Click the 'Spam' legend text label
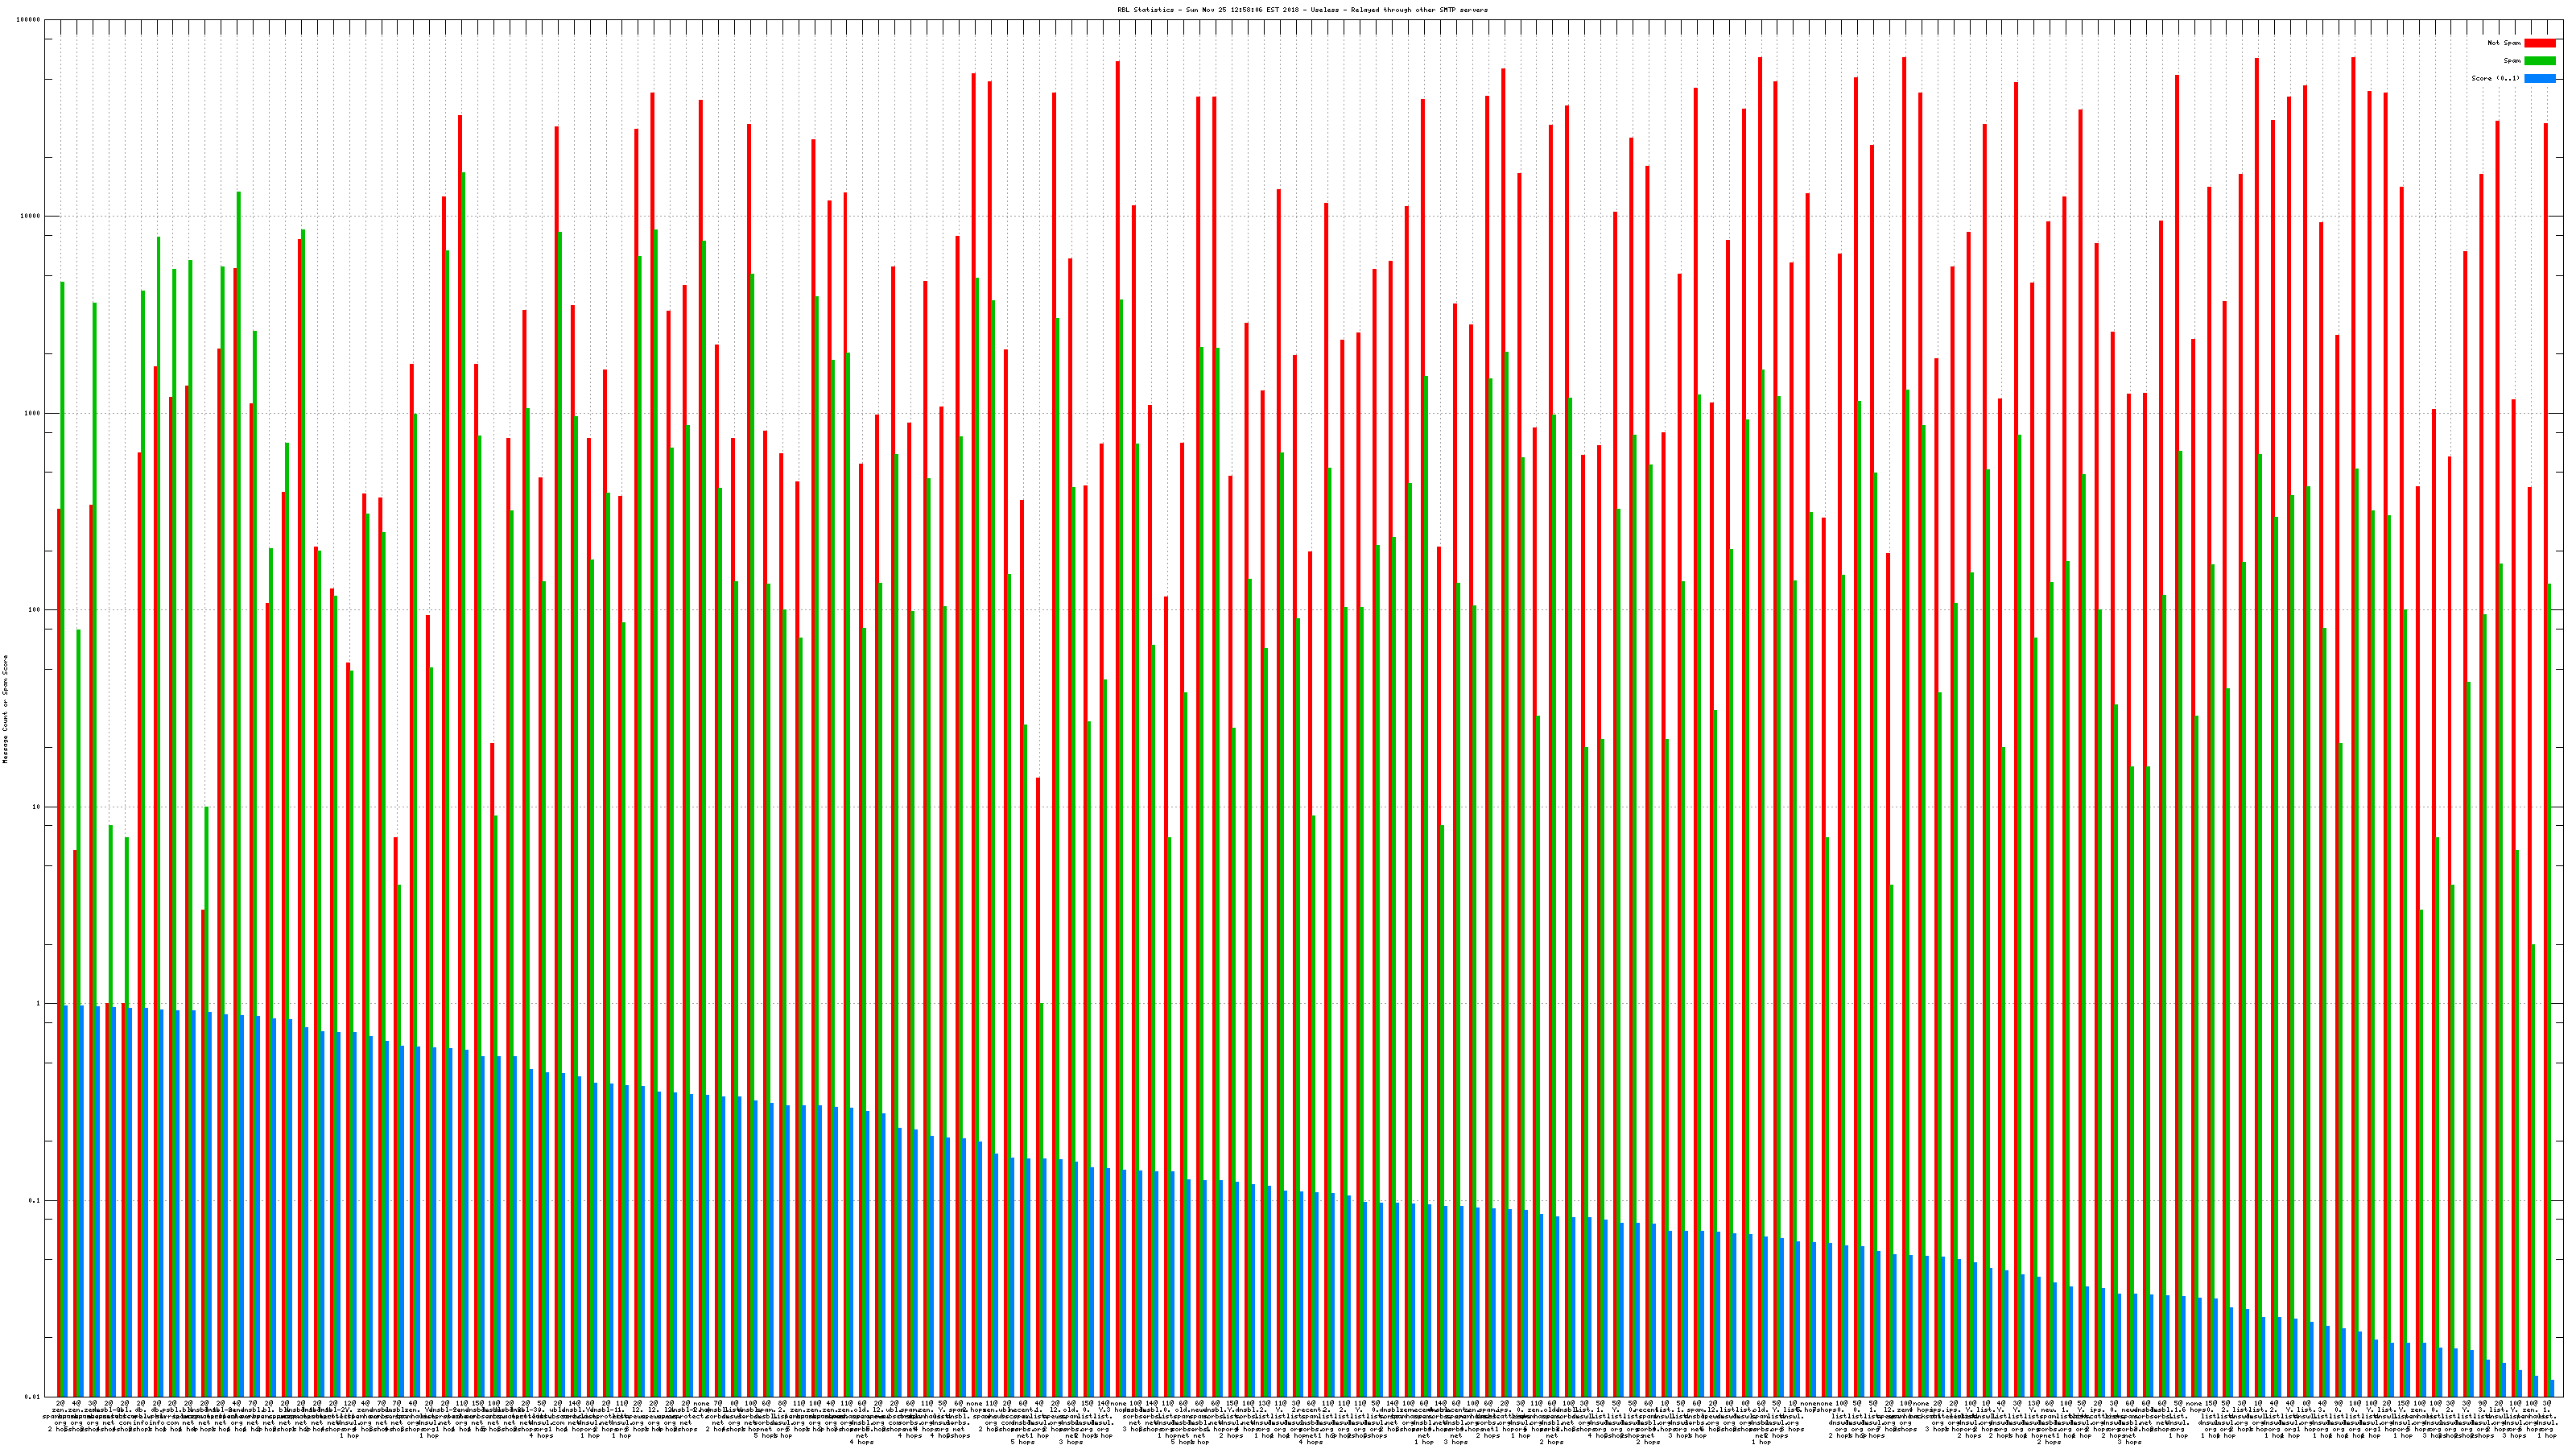The image size is (2576, 1449). click(x=2512, y=61)
